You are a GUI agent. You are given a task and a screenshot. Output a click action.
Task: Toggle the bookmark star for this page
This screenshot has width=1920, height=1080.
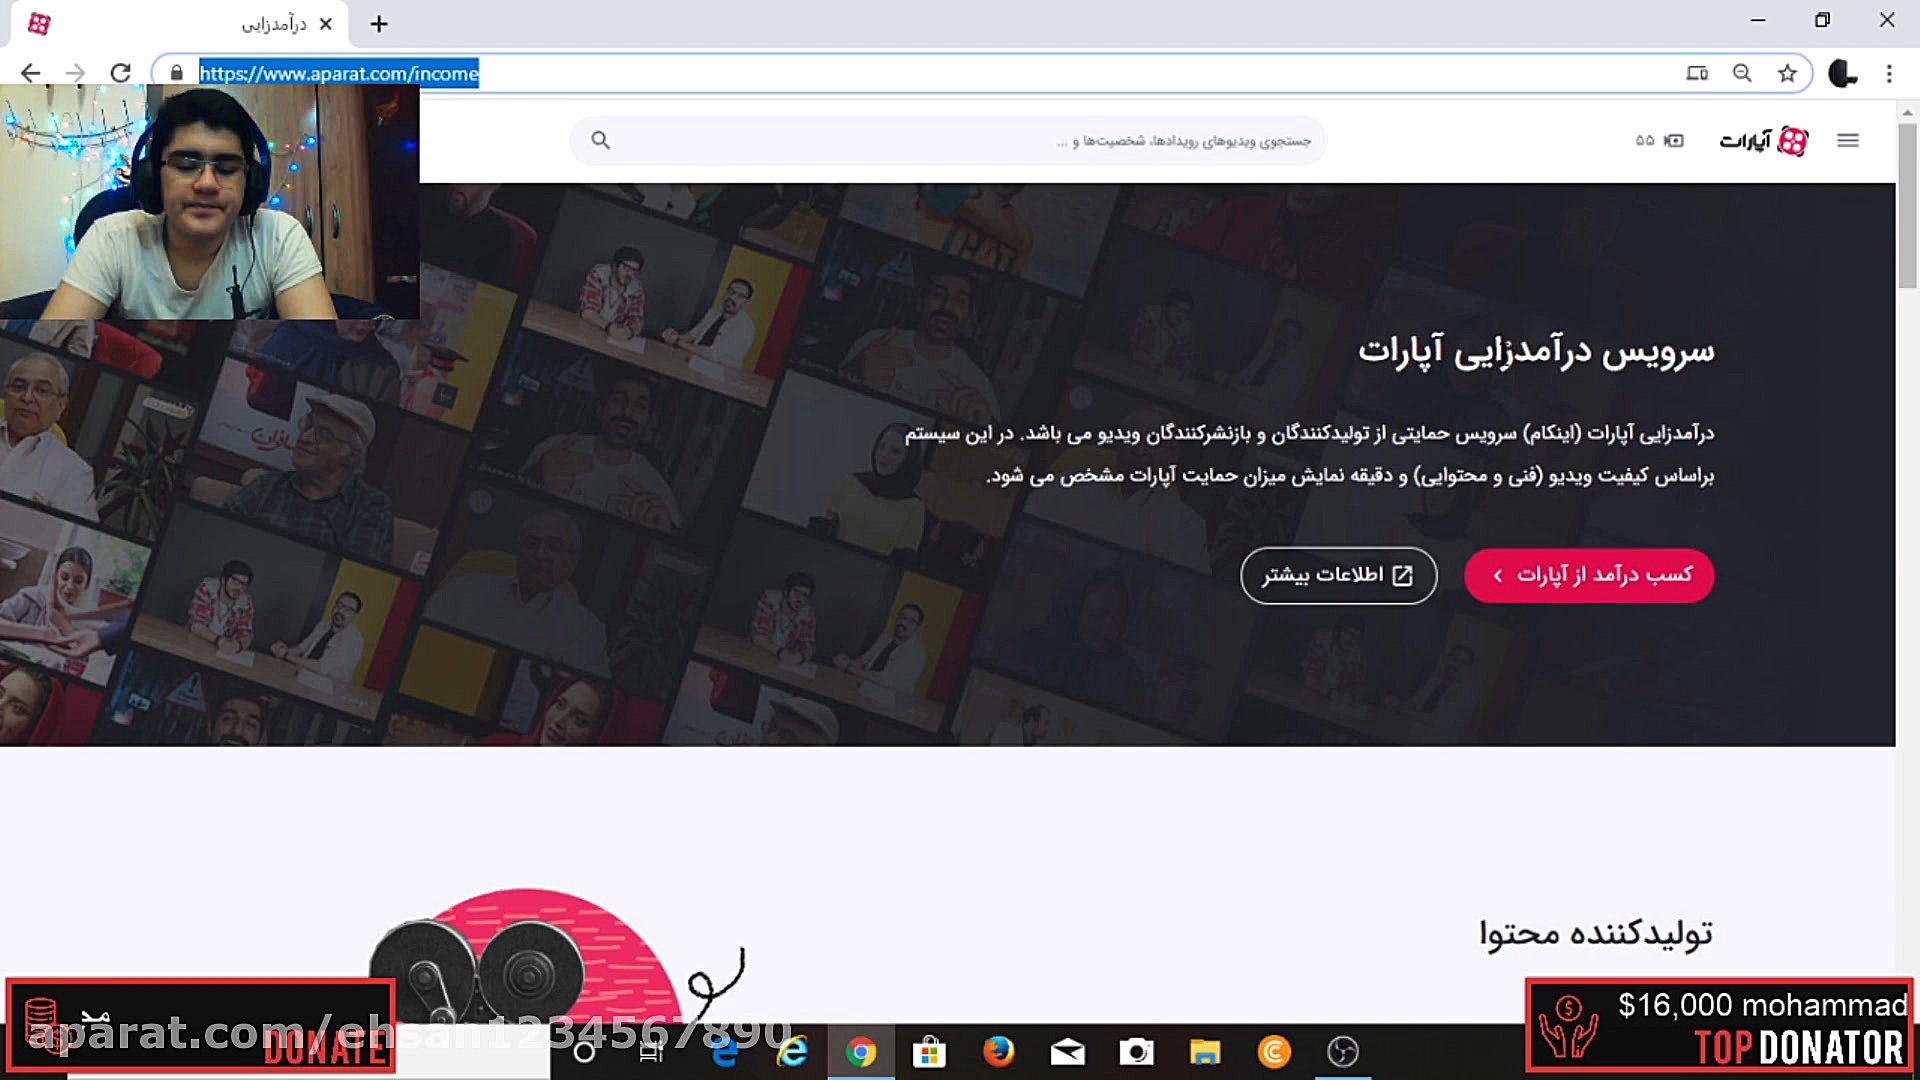tap(1787, 73)
